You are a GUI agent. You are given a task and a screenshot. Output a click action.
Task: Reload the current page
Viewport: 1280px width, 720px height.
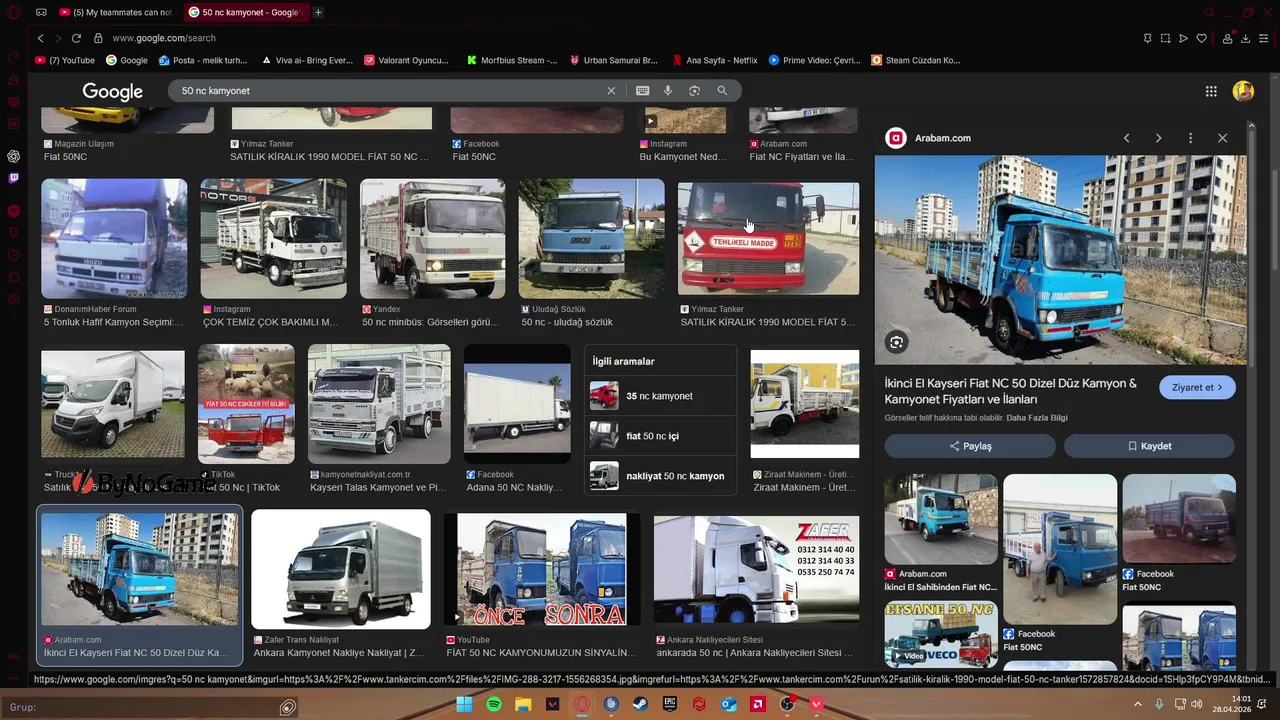click(x=76, y=38)
